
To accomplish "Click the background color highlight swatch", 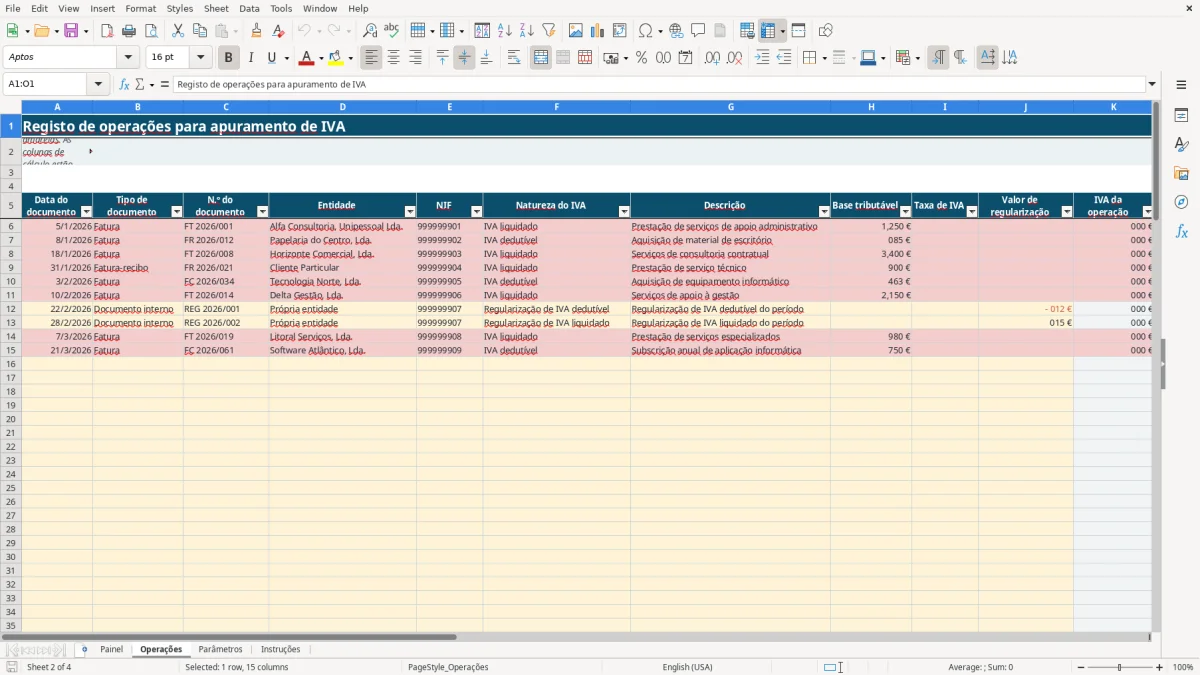I will pos(336,58).
